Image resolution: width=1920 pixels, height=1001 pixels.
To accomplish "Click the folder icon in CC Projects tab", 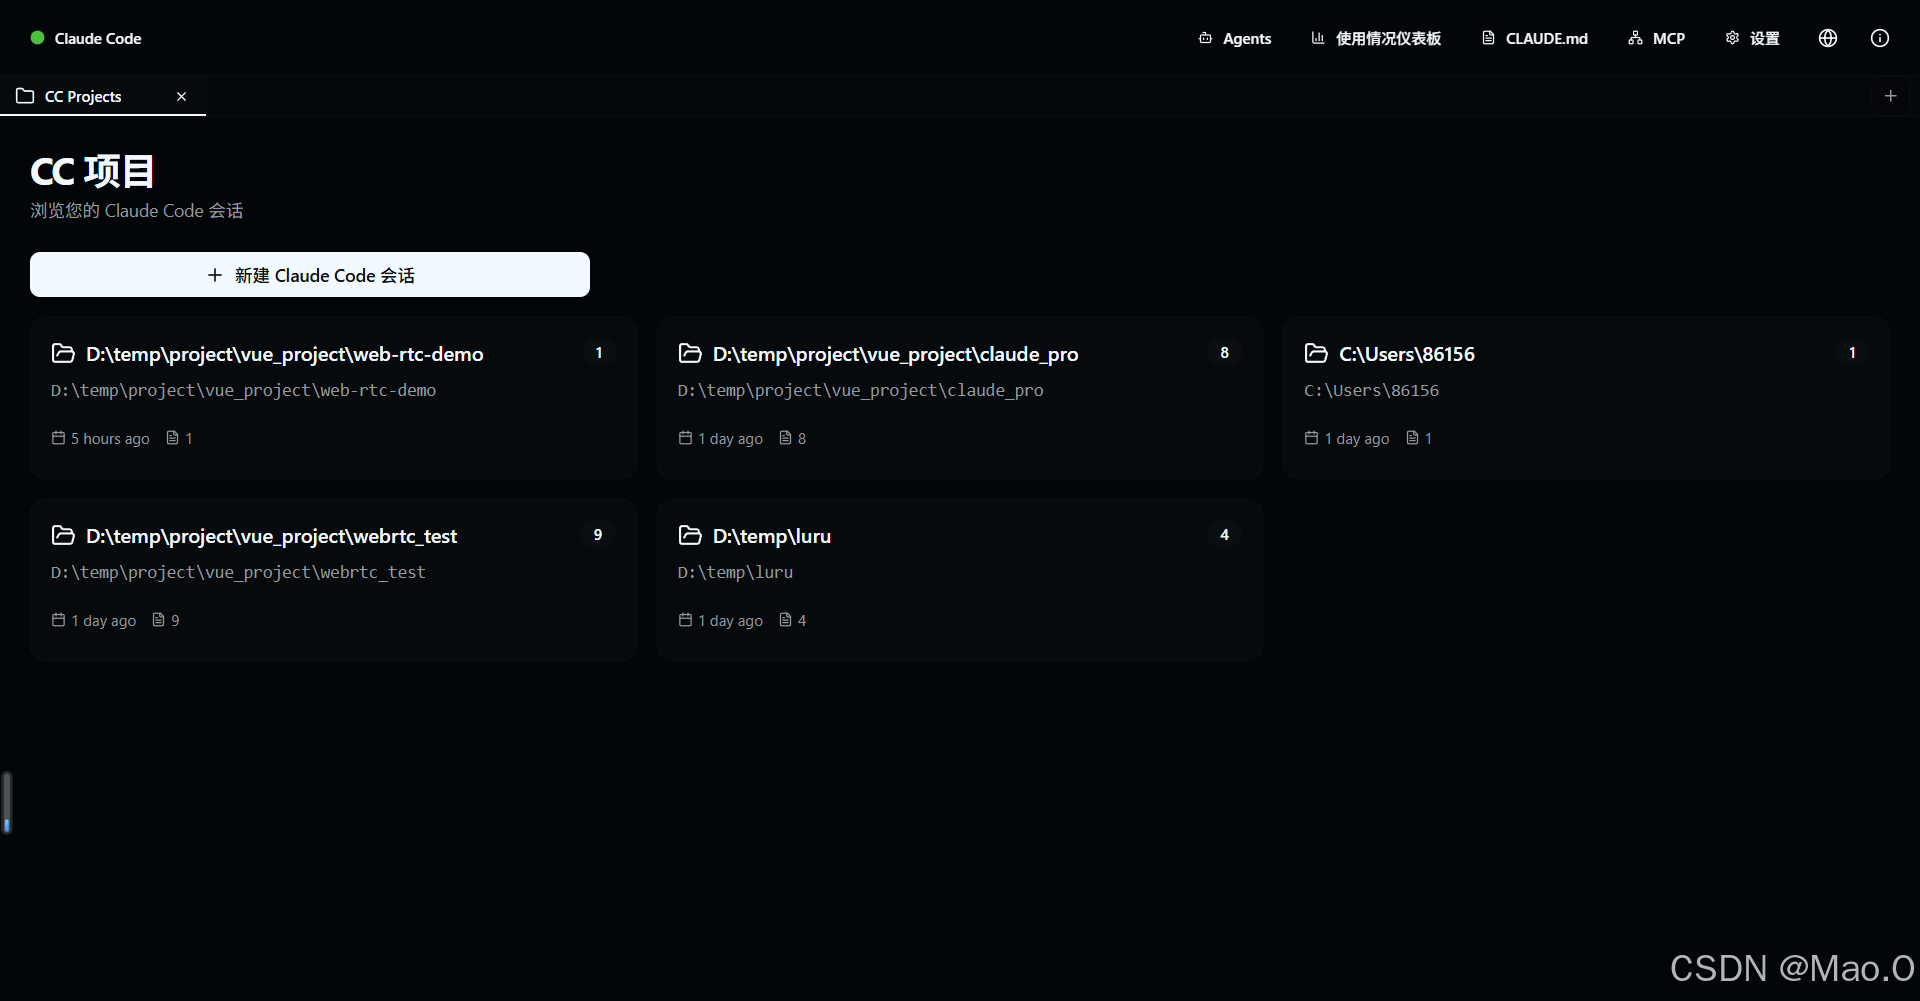I will point(25,96).
